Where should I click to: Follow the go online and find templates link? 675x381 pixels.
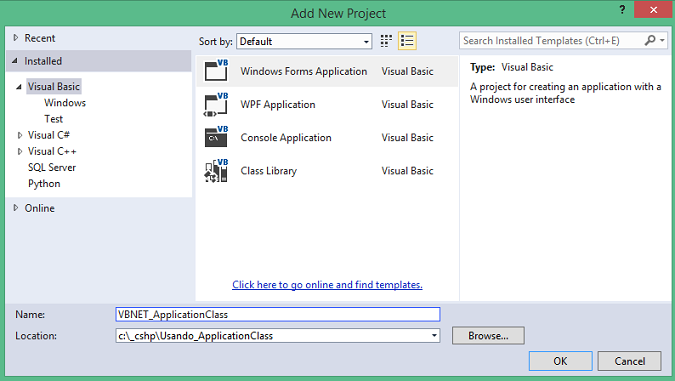pos(327,285)
